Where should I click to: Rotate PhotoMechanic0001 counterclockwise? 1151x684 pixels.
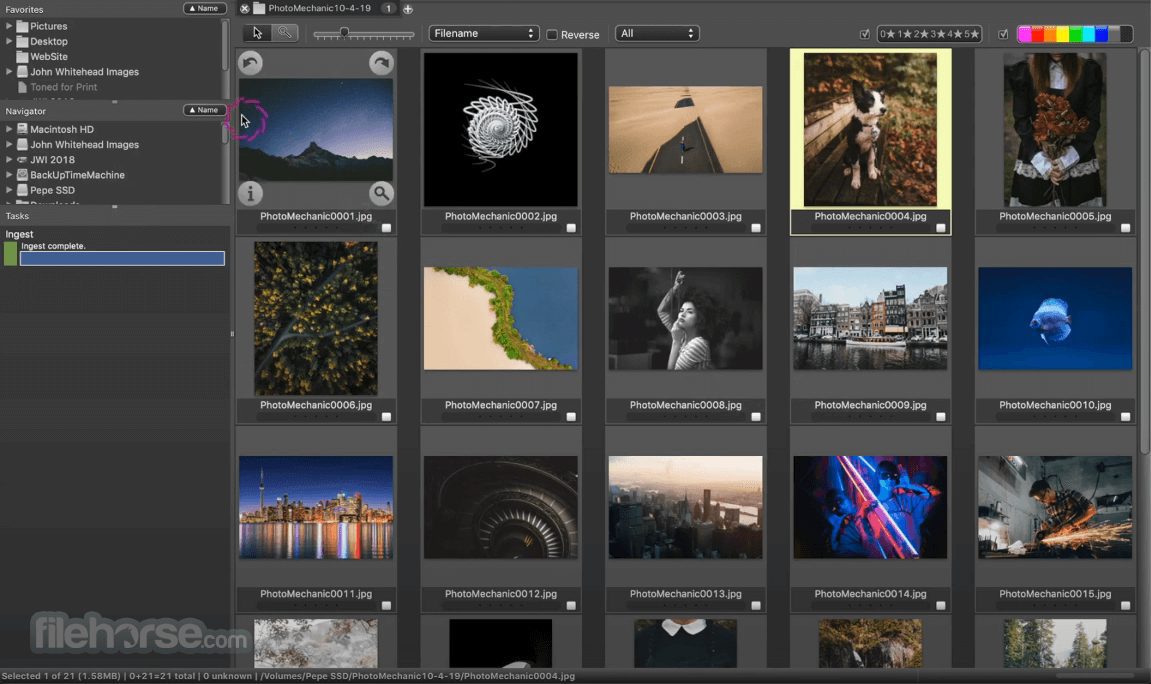(x=250, y=63)
